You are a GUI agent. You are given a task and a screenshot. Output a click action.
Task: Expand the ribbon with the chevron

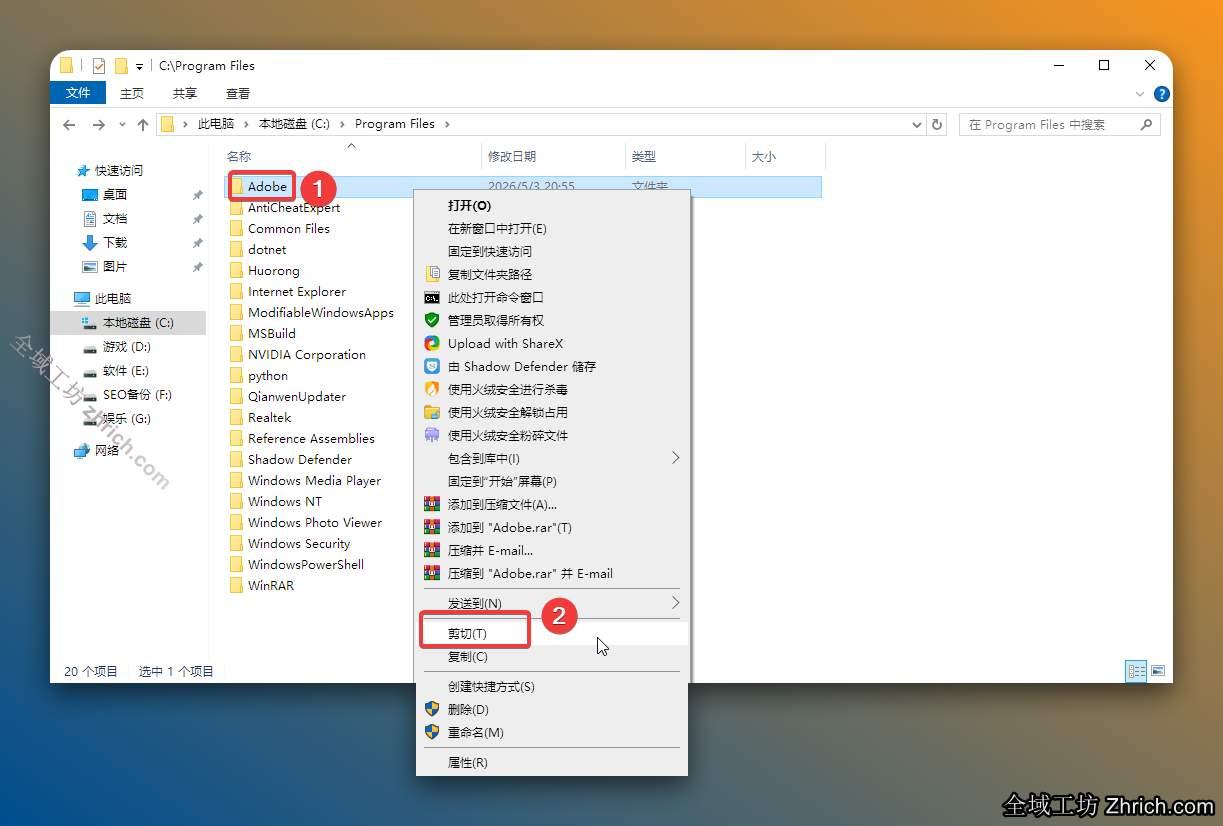1140,94
